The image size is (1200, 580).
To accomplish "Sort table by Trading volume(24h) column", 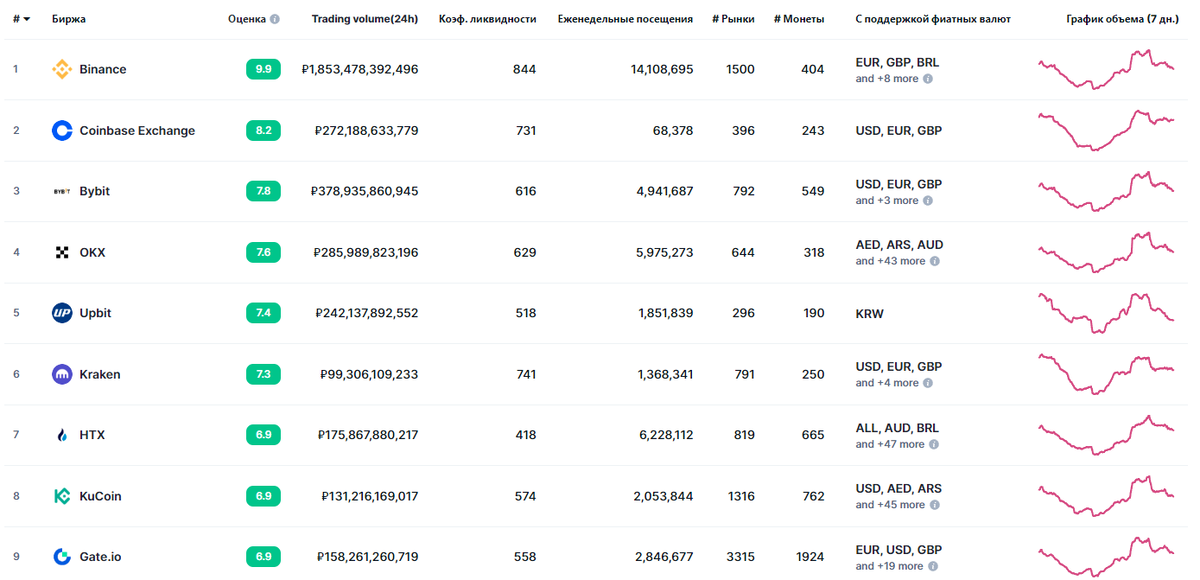I will (x=364, y=19).
